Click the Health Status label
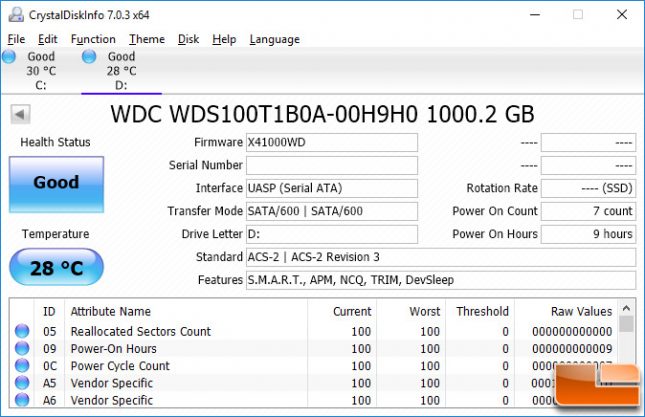The image size is (645, 417). tap(56, 142)
